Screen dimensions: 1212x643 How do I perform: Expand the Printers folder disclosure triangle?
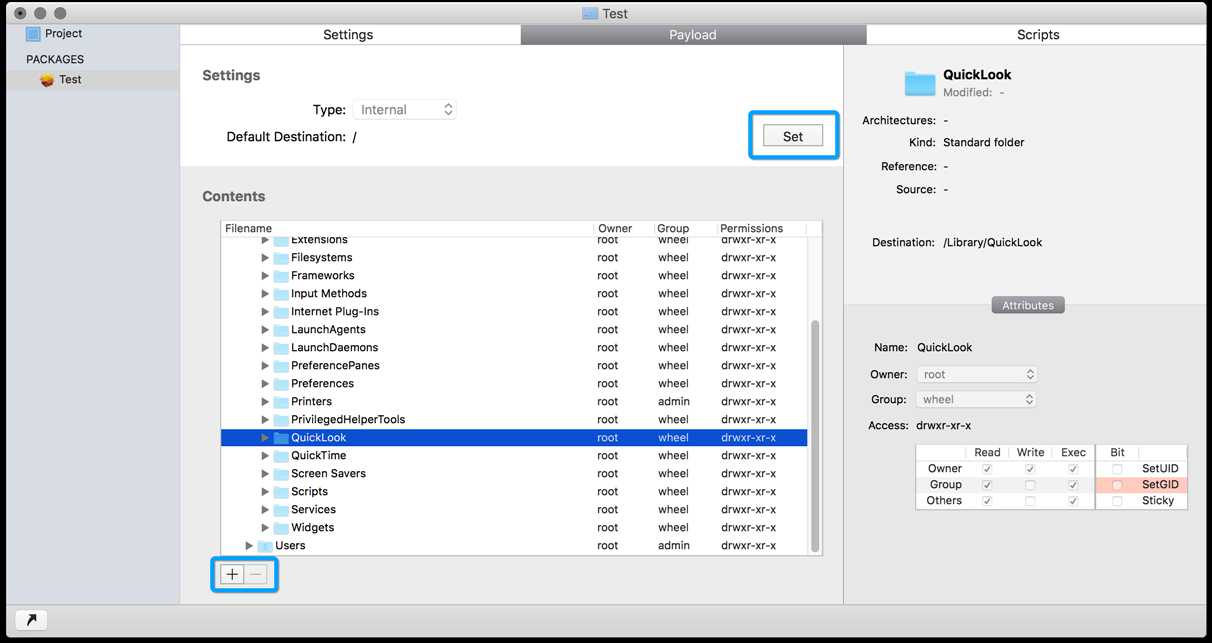coord(265,402)
